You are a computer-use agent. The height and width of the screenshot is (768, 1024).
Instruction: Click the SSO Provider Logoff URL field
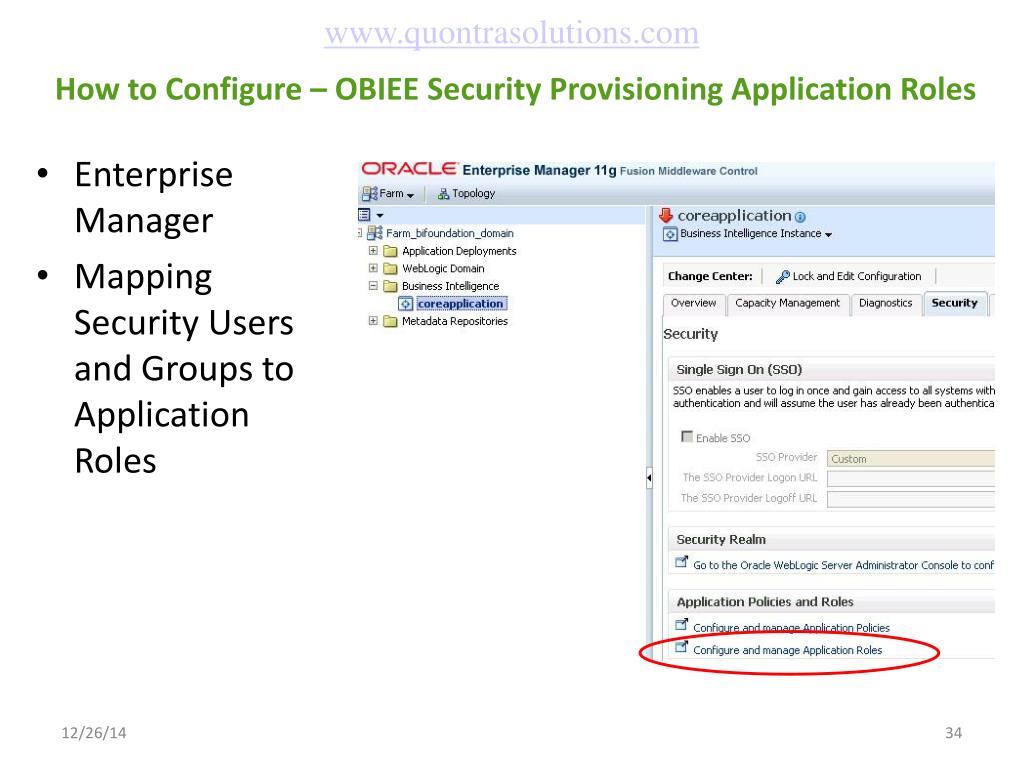[911, 499]
